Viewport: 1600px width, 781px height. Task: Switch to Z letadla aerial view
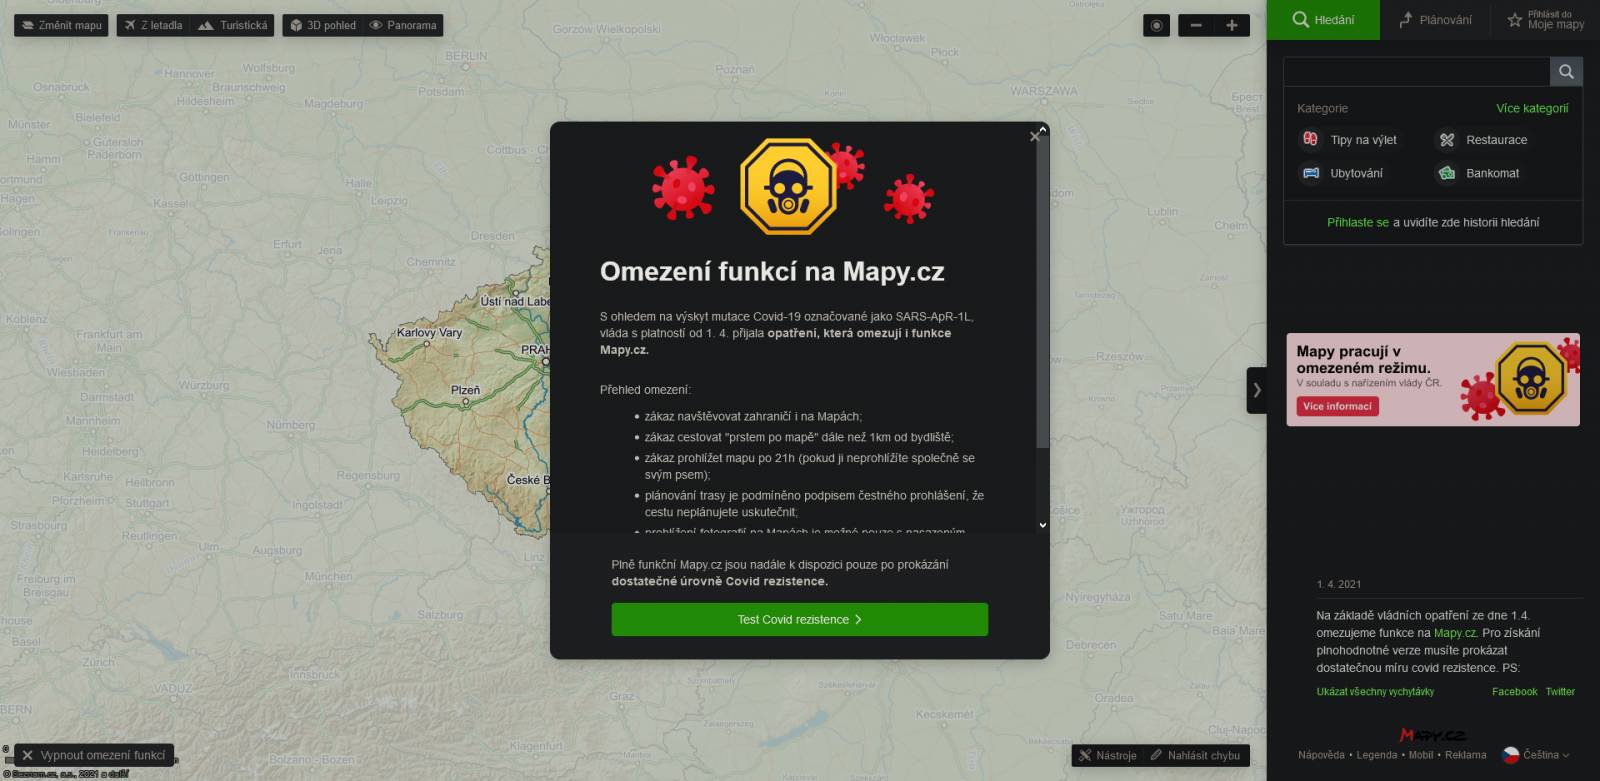click(154, 25)
